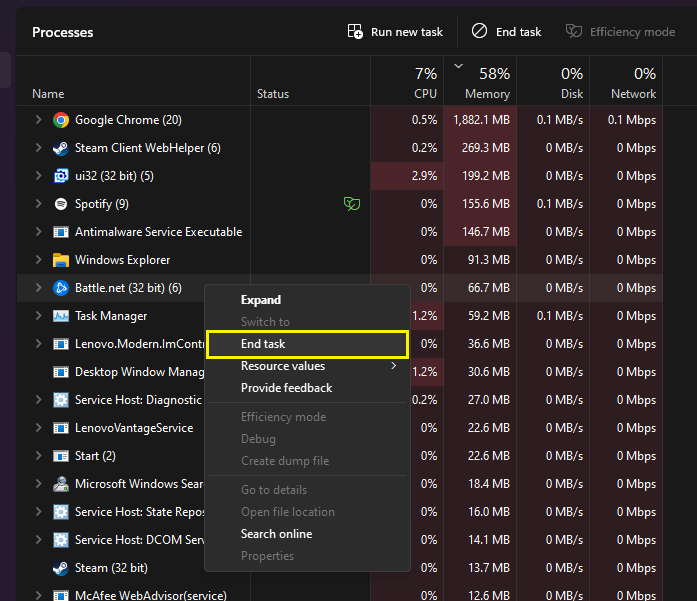Expand the Spotify process group
This screenshot has height=601, width=697.
(39, 204)
